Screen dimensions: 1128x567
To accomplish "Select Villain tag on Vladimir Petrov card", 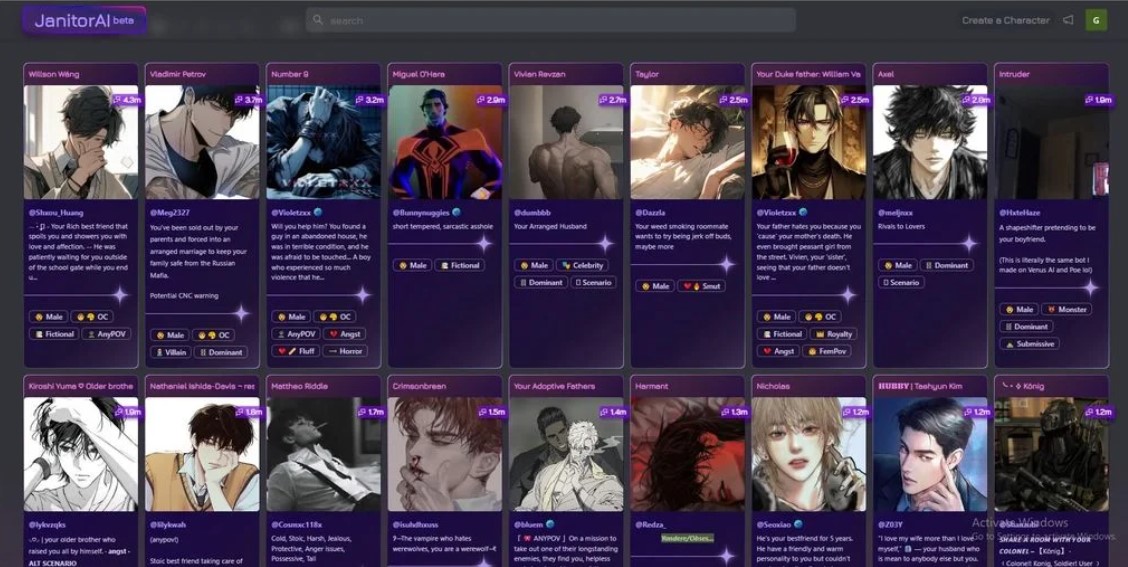I will click(170, 353).
